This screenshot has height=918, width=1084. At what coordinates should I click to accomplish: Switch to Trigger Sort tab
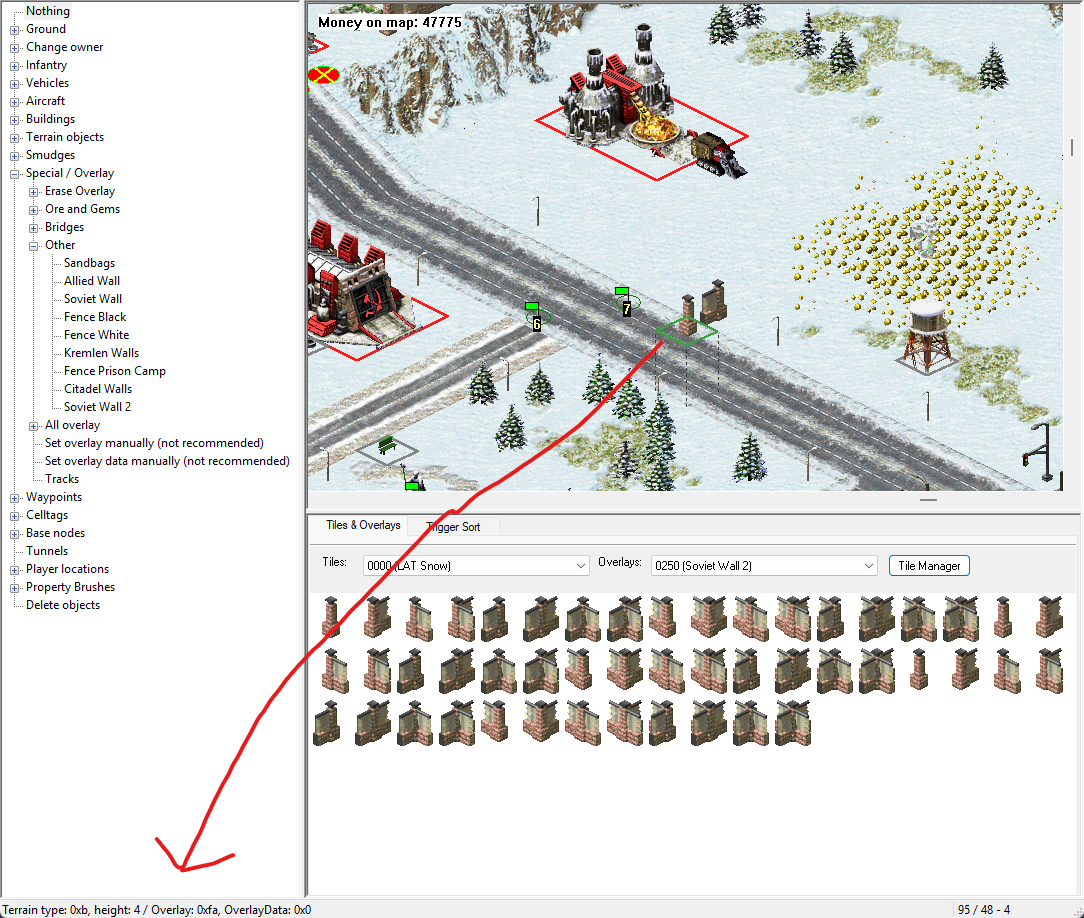[454, 527]
